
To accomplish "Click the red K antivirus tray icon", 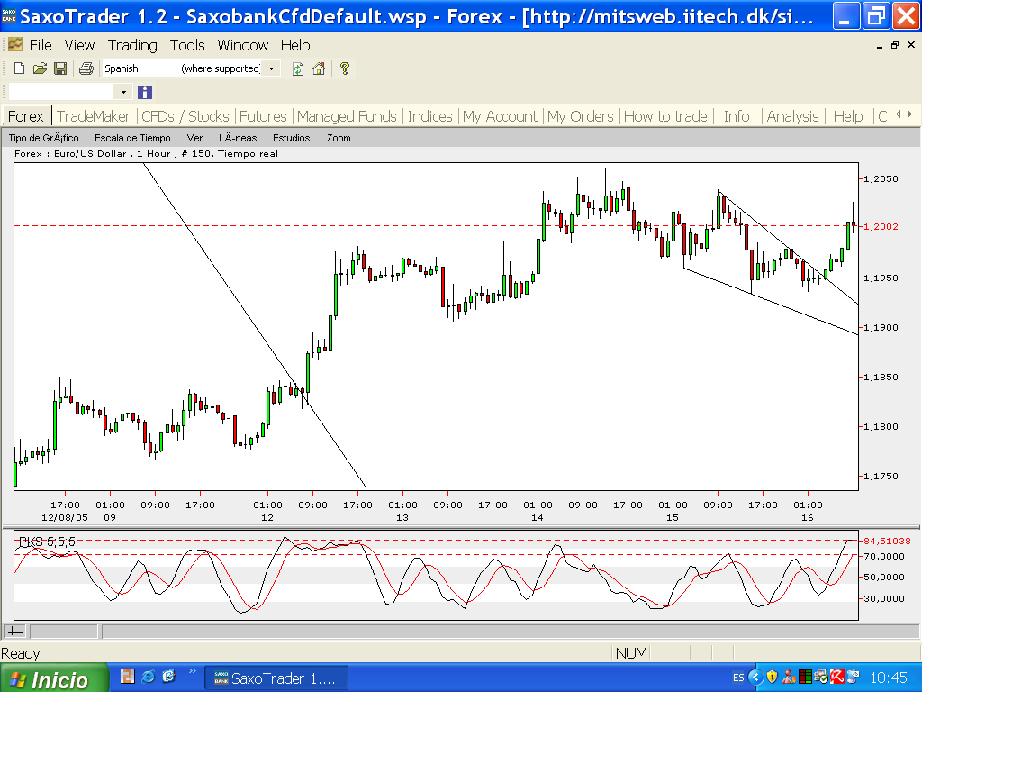I will click(x=837, y=677).
